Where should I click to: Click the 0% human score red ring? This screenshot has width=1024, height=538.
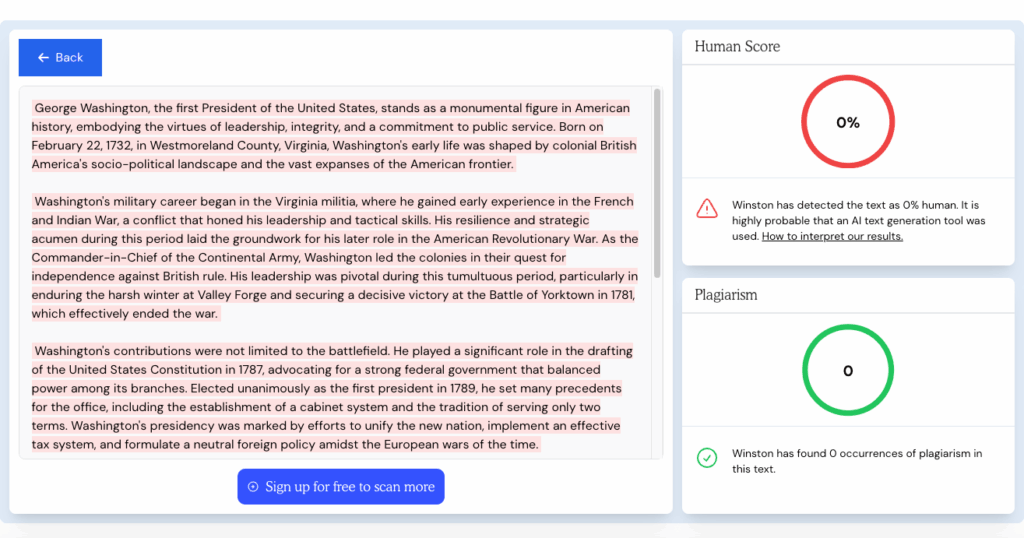[x=848, y=122]
